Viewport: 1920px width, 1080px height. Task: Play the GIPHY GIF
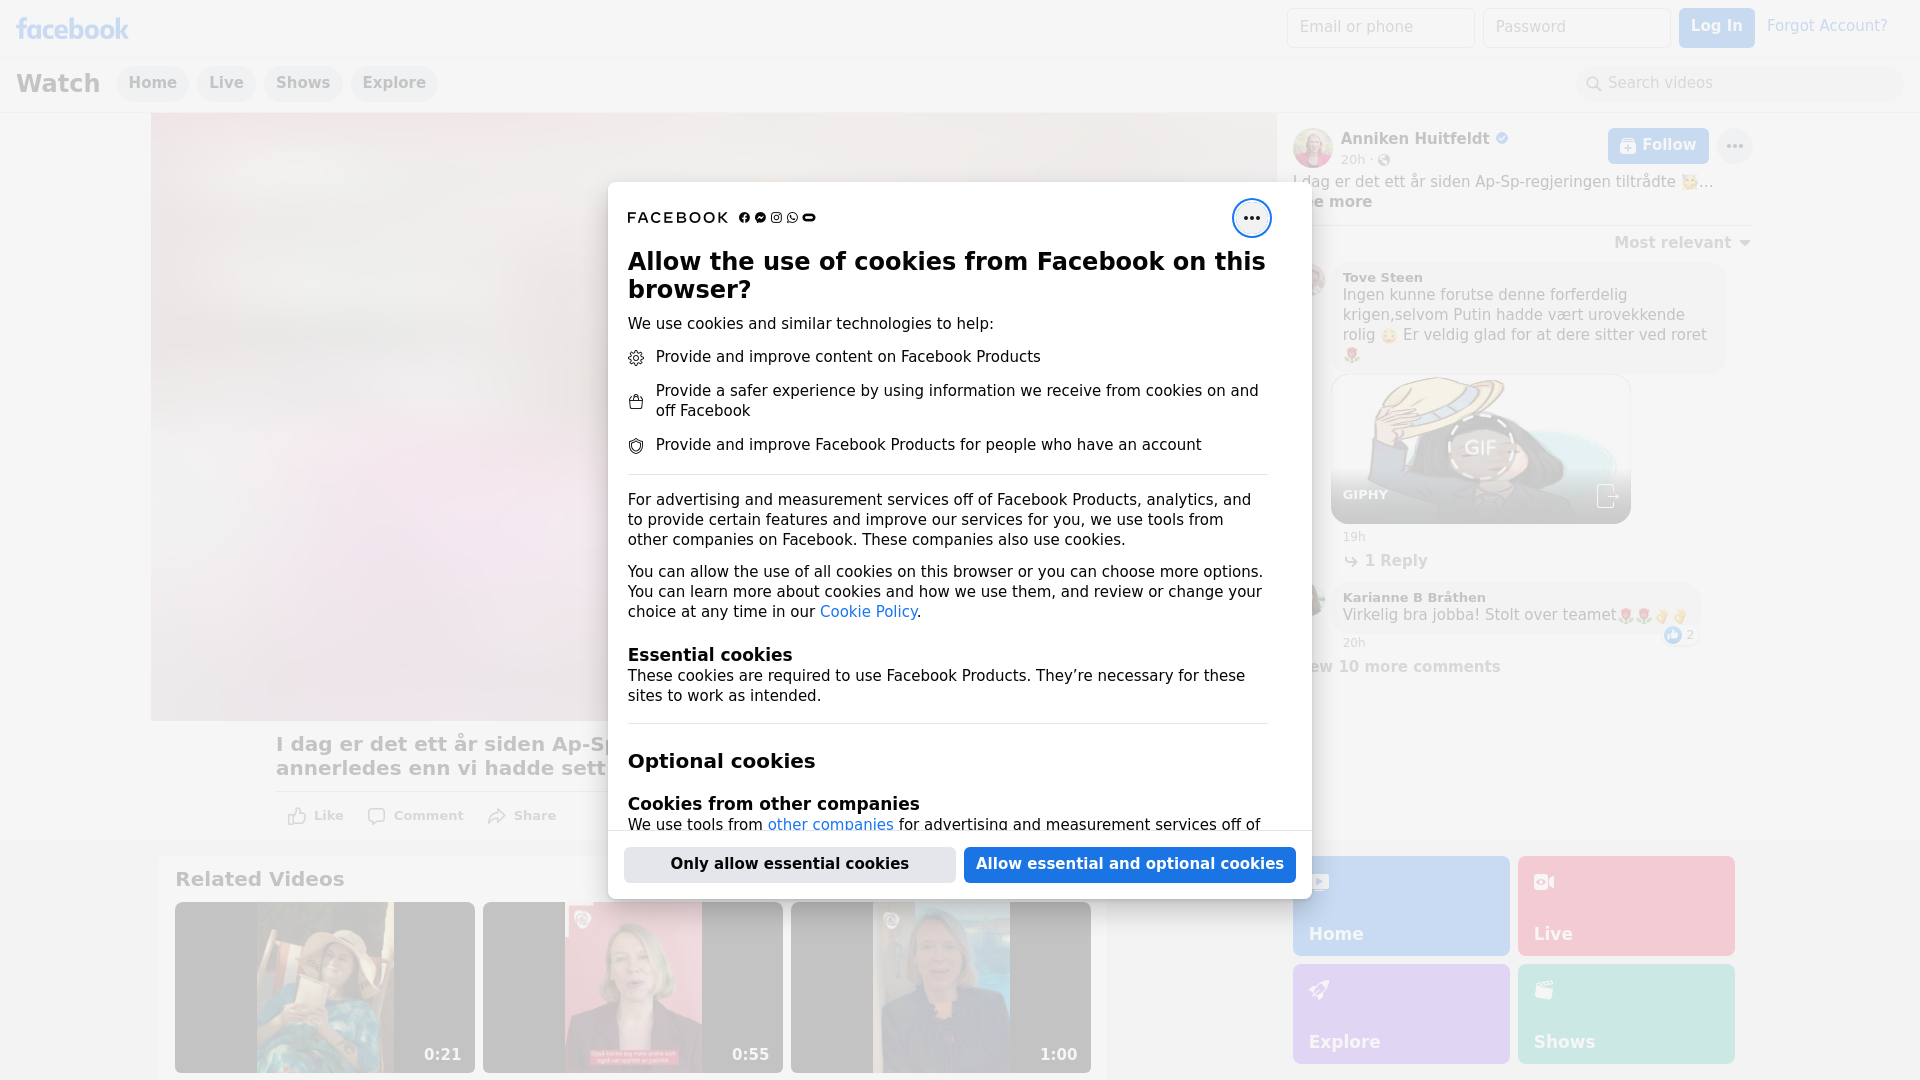pos(1480,448)
